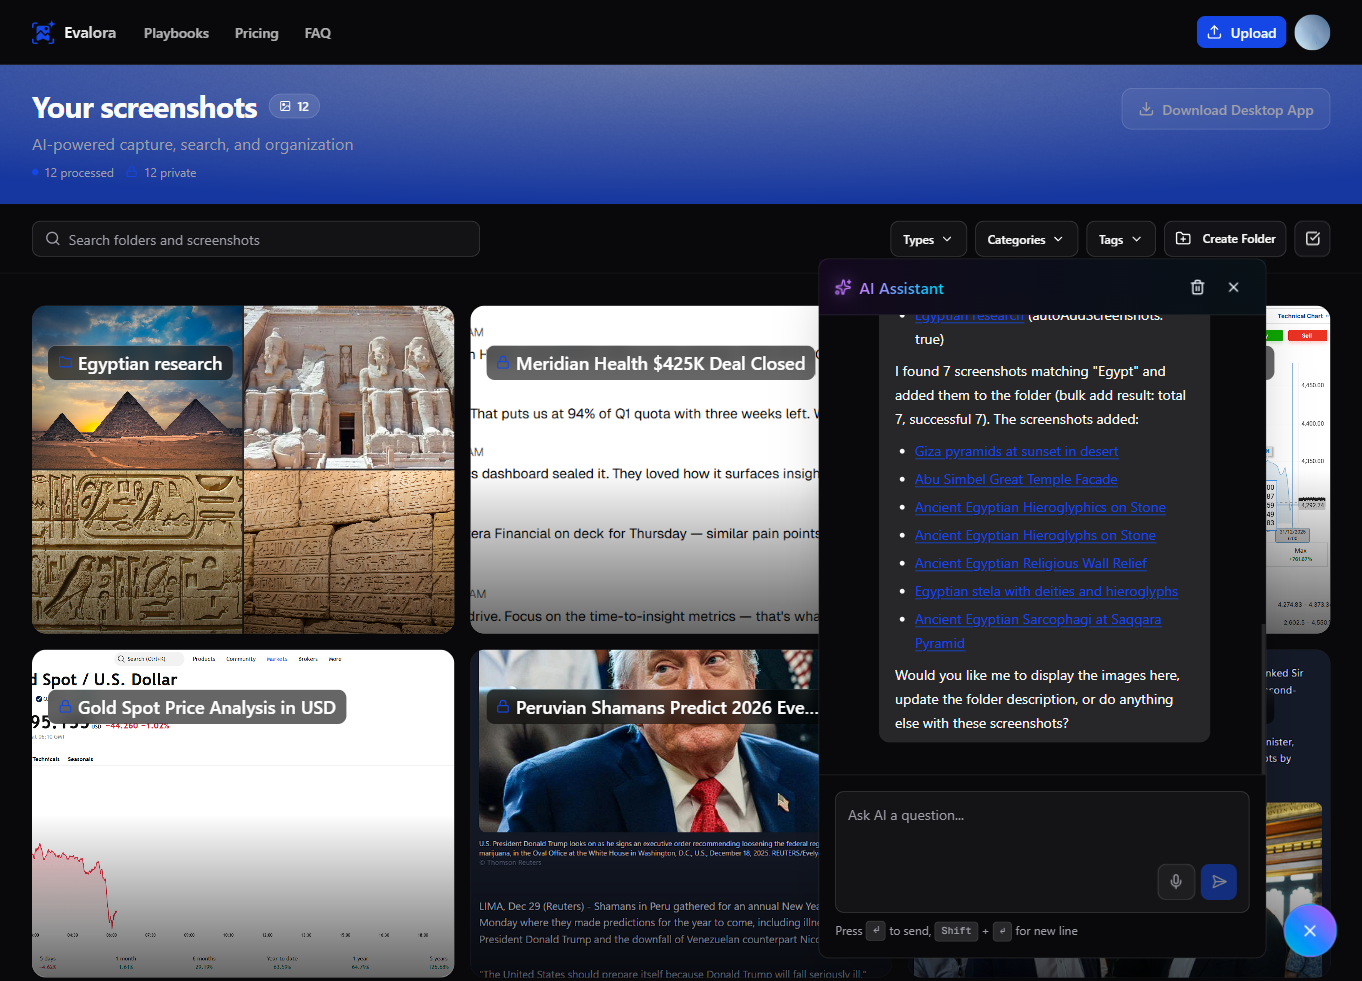Click the AI Assistant sparkle icon
This screenshot has width=1362, height=981.
(843, 288)
